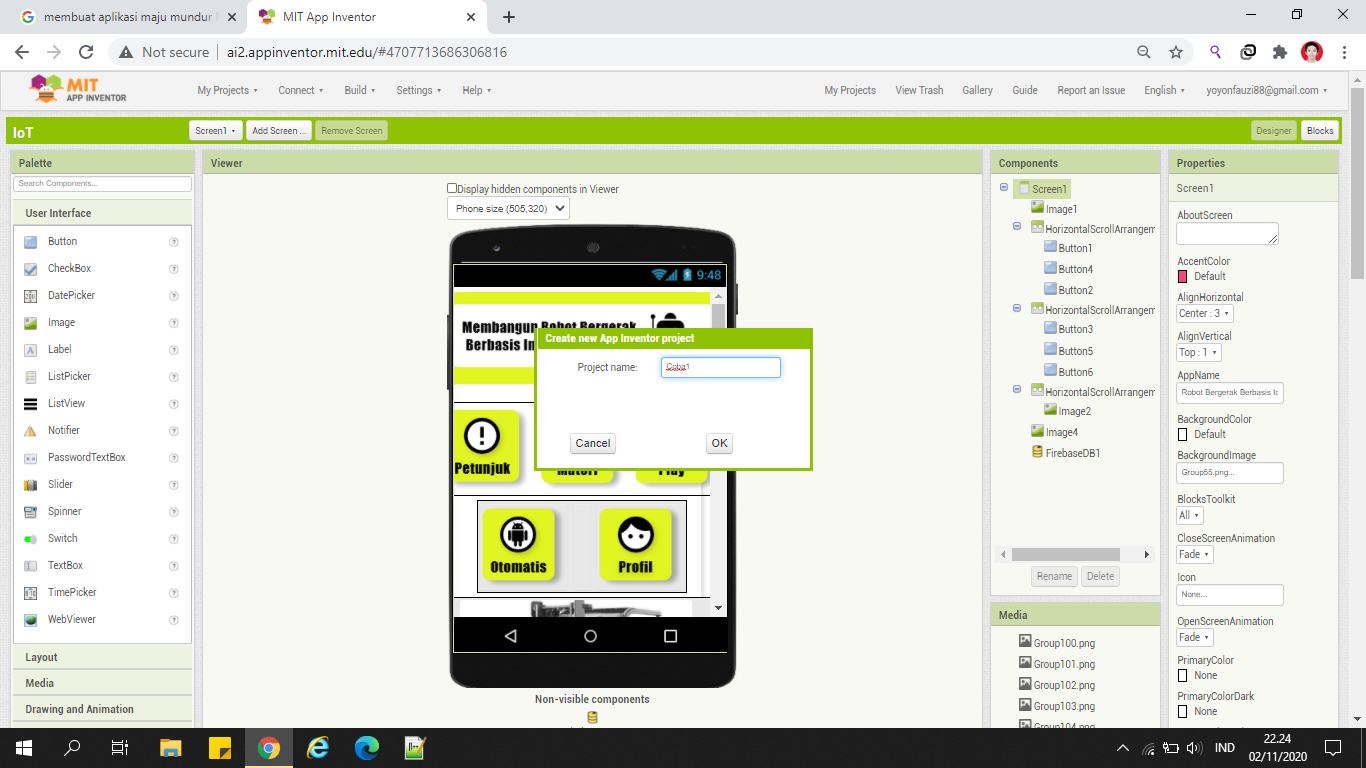This screenshot has height=768, width=1366.
Task: Select the TimePicker palette component icon
Action: pos(30,593)
